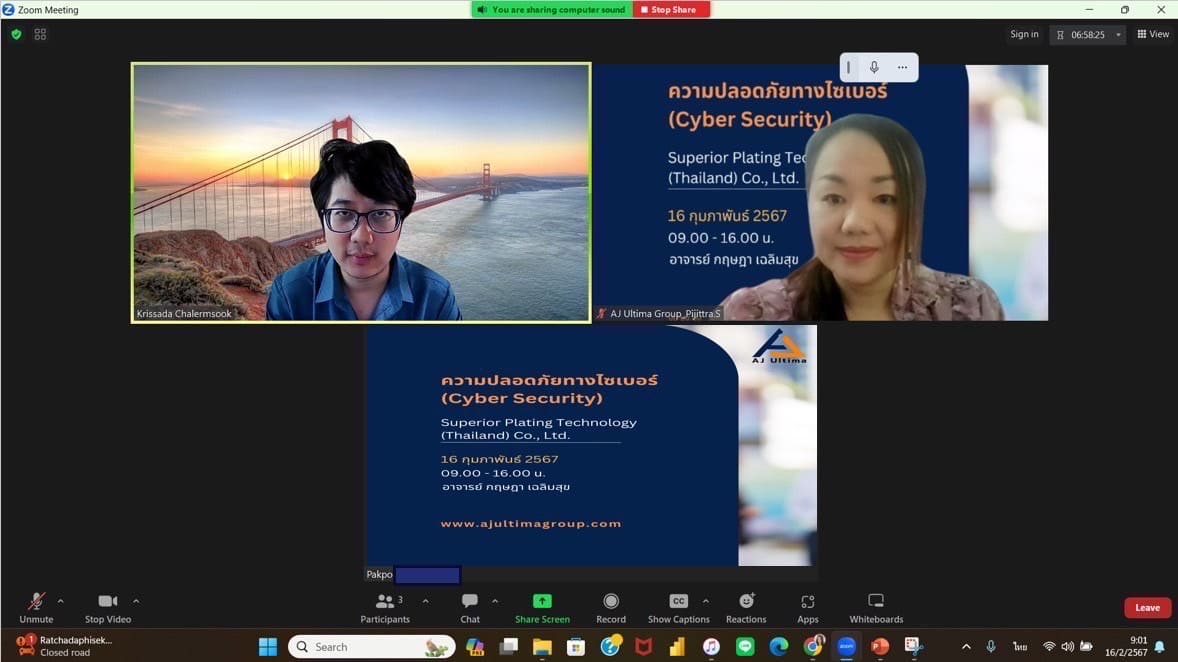Expand the Chat options arrow

tap(495, 601)
